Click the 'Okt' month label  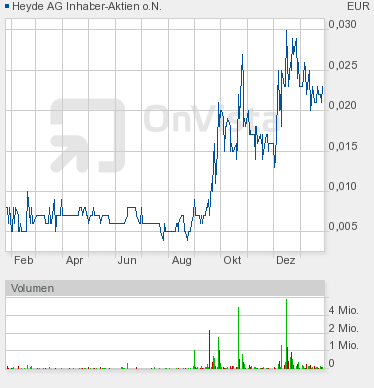[232, 260]
